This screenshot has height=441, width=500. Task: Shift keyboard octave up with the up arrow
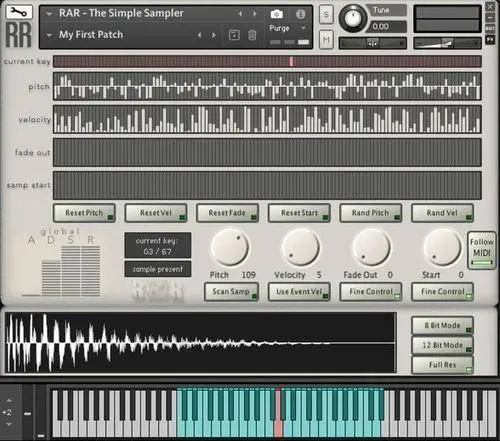pos(9,401)
